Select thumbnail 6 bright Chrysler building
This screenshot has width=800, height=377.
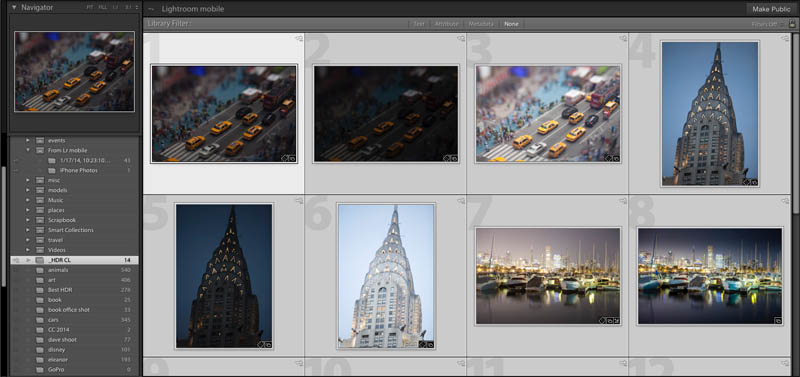click(x=386, y=276)
